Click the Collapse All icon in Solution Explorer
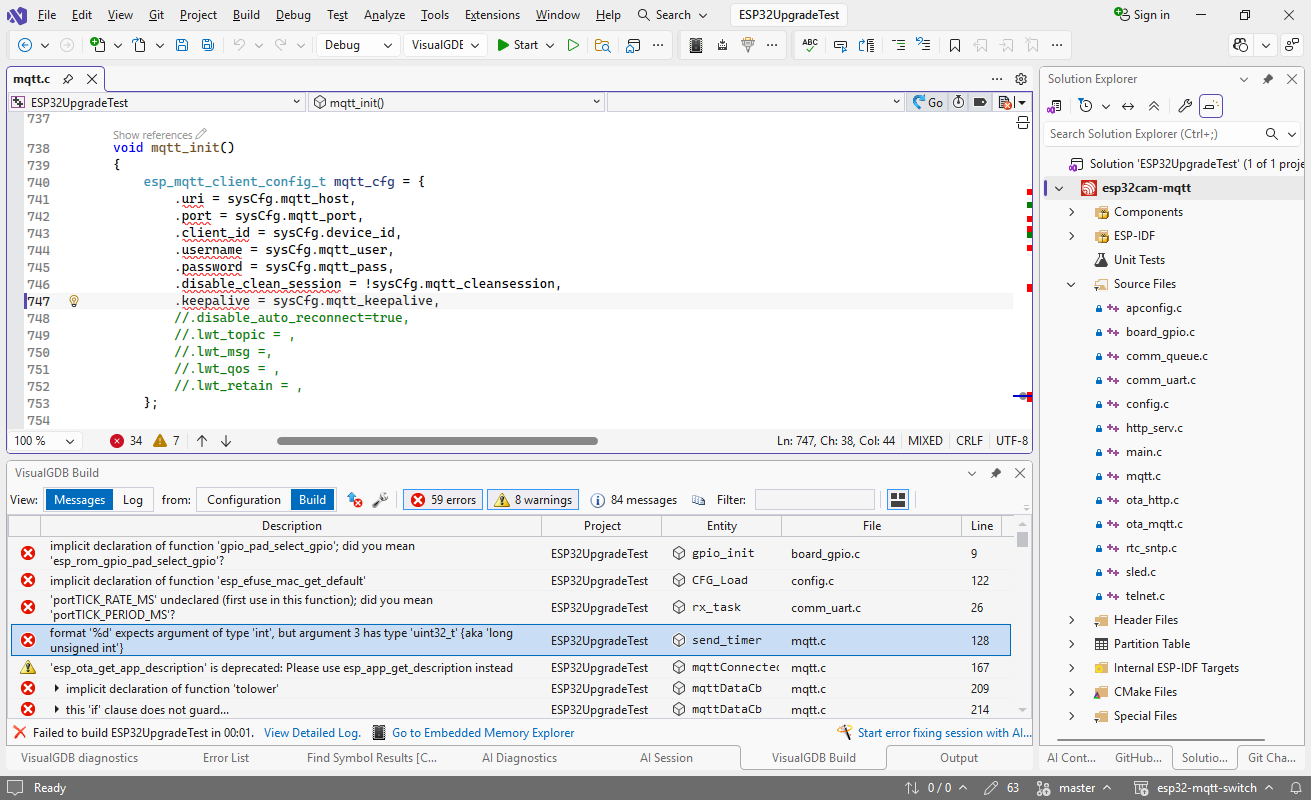Screen dimensions: 1311x801 click(x=1153, y=106)
